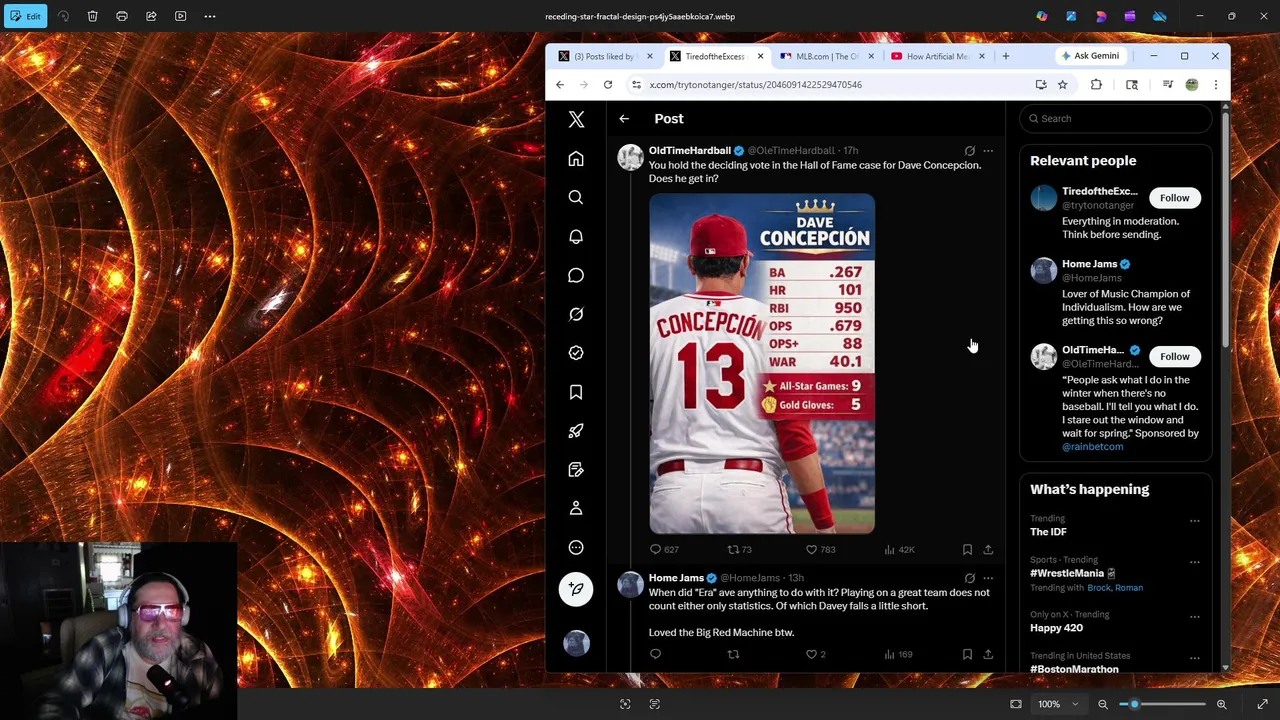Bookmark the Home Jams reply
1280x720 pixels.
click(x=967, y=654)
